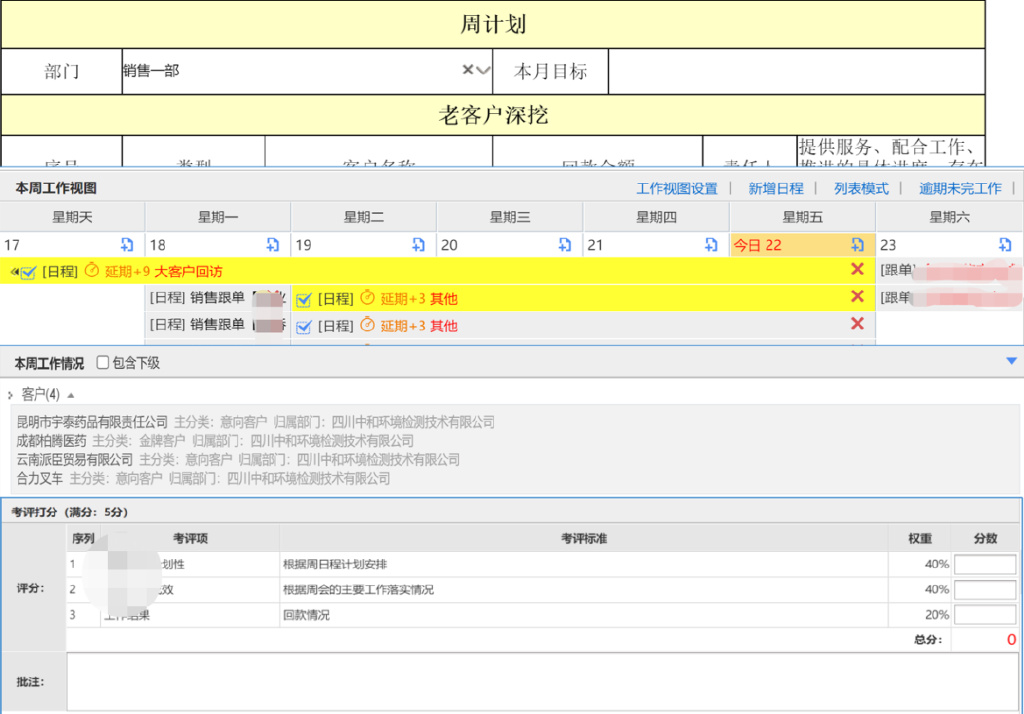Add schedule icon on today 22

pyautogui.click(x=857, y=245)
